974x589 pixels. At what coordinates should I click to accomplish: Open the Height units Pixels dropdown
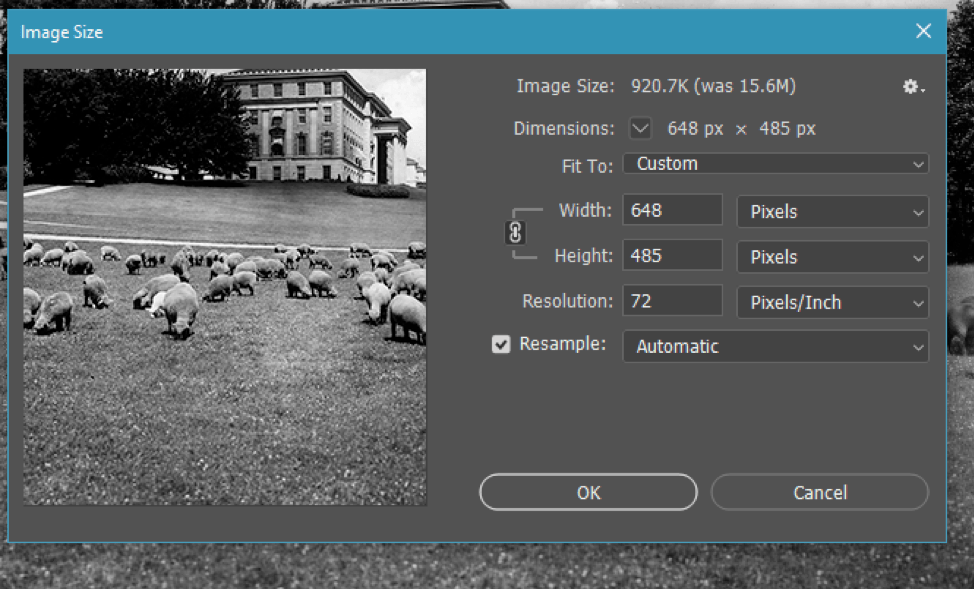[832, 257]
